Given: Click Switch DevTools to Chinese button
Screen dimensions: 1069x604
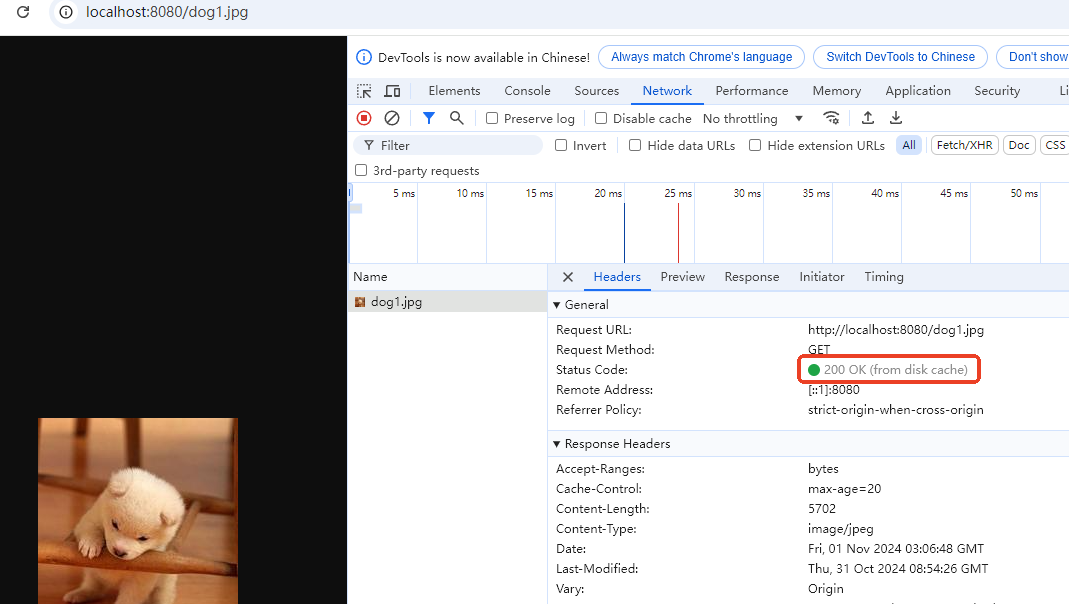Looking at the screenshot, I should [x=900, y=57].
